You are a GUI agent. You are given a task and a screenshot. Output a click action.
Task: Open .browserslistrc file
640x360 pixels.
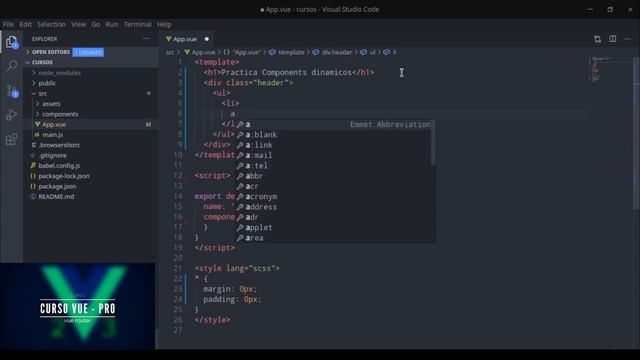click(59, 145)
